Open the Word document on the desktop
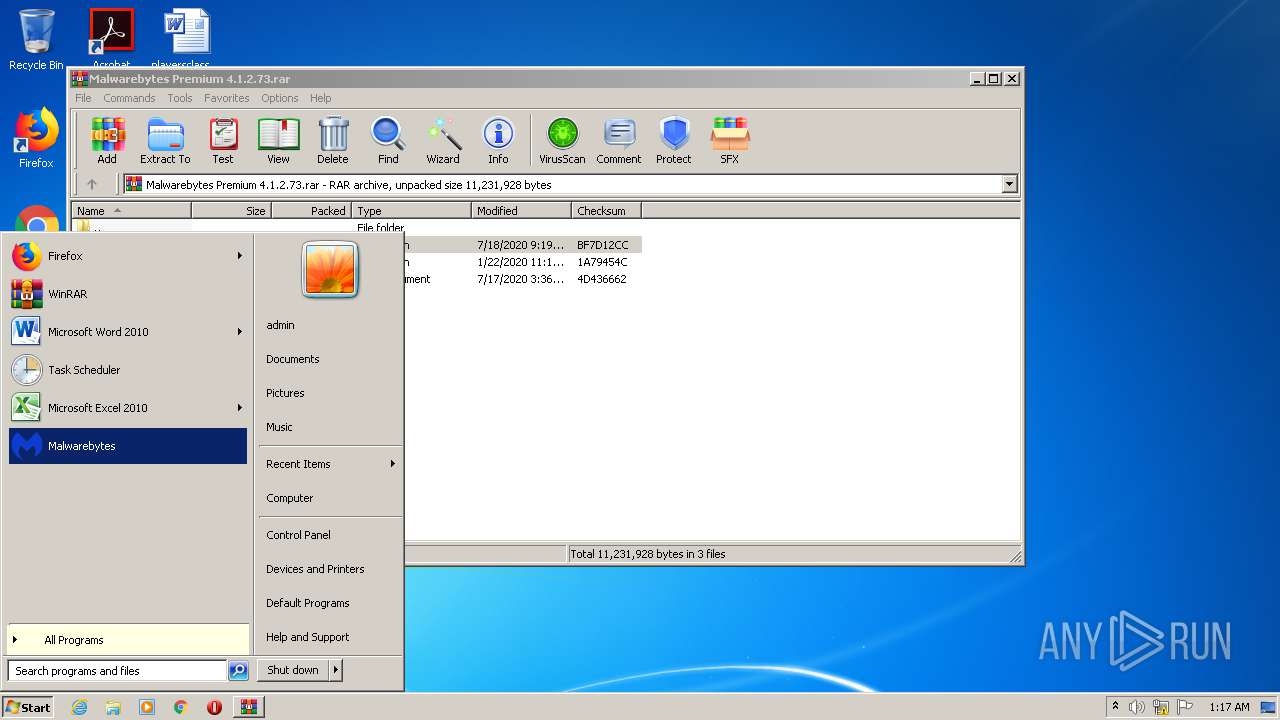The image size is (1280, 720). [x=187, y=38]
